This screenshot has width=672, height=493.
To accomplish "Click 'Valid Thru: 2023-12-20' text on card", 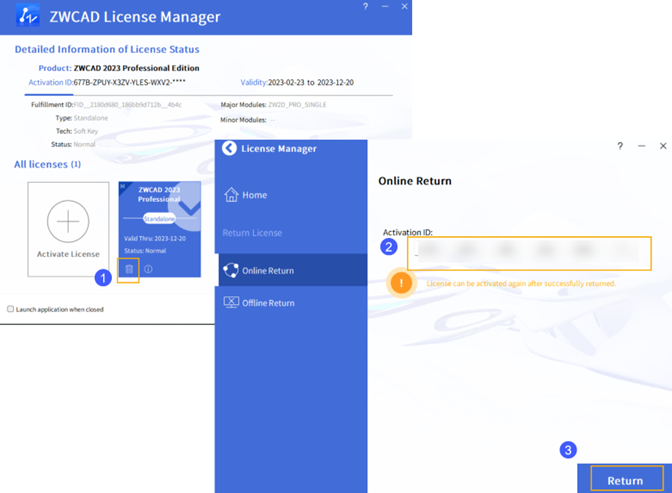I will [x=155, y=238].
